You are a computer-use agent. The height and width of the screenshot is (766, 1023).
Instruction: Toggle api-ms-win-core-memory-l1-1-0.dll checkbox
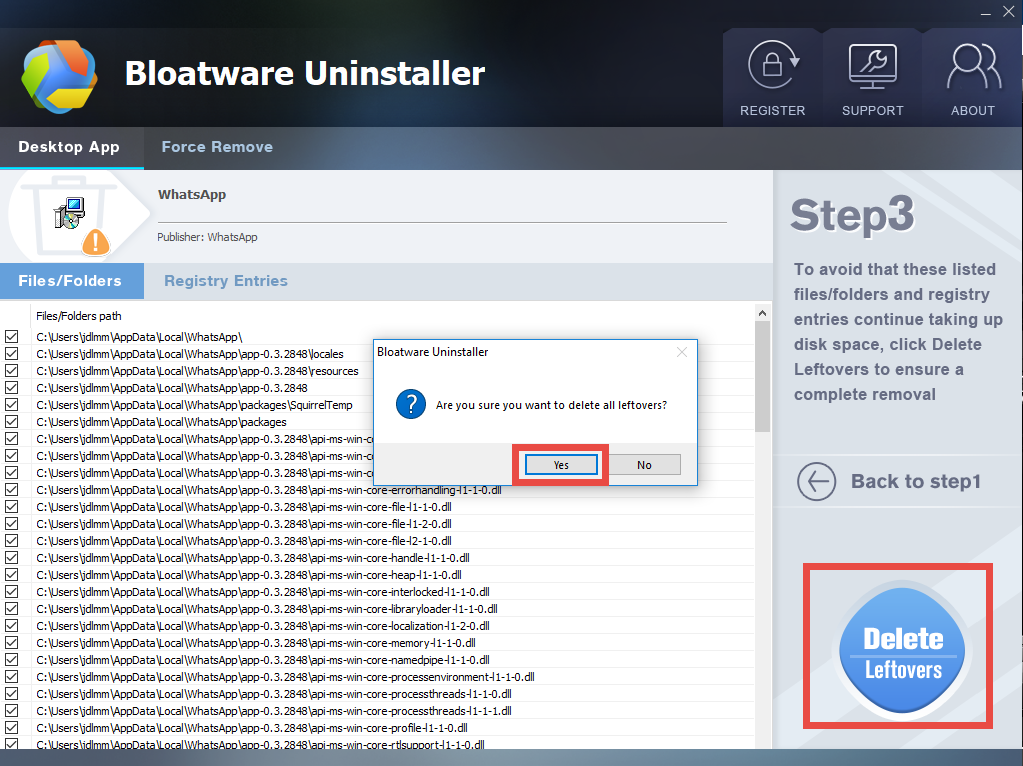click(12, 642)
